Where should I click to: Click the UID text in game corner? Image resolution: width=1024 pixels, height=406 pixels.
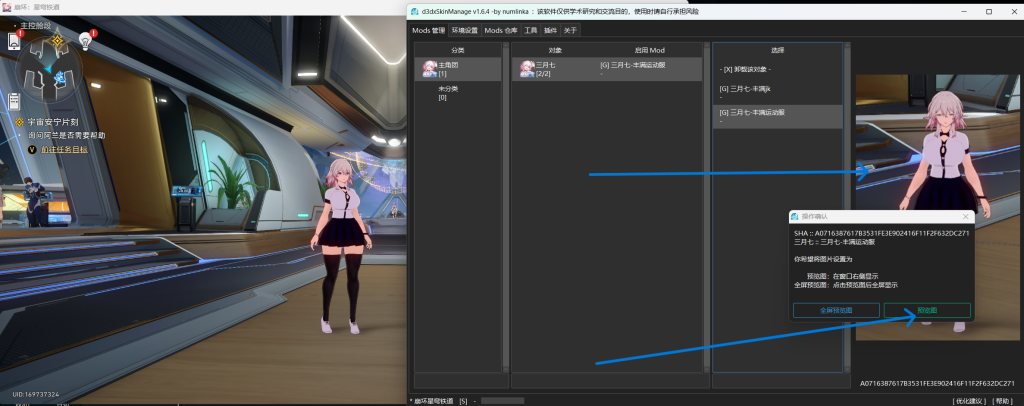(35, 394)
